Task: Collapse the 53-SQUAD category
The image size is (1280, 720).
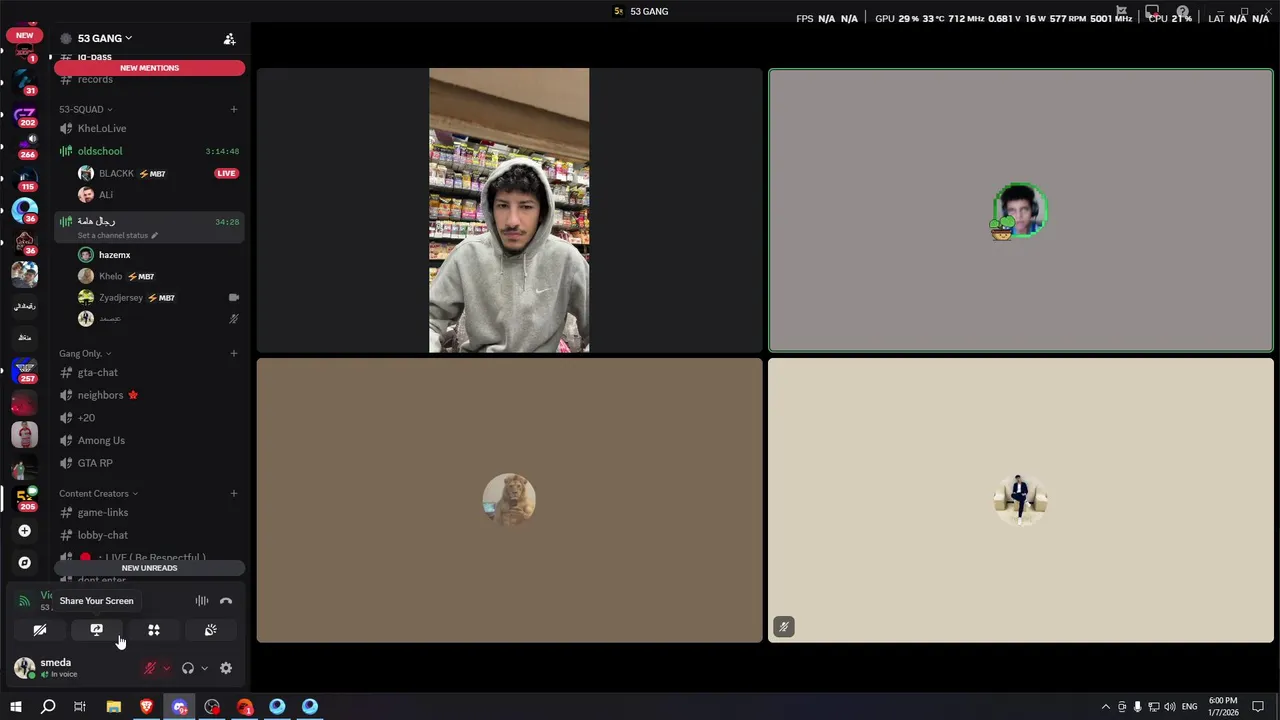Action: tap(85, 109)
